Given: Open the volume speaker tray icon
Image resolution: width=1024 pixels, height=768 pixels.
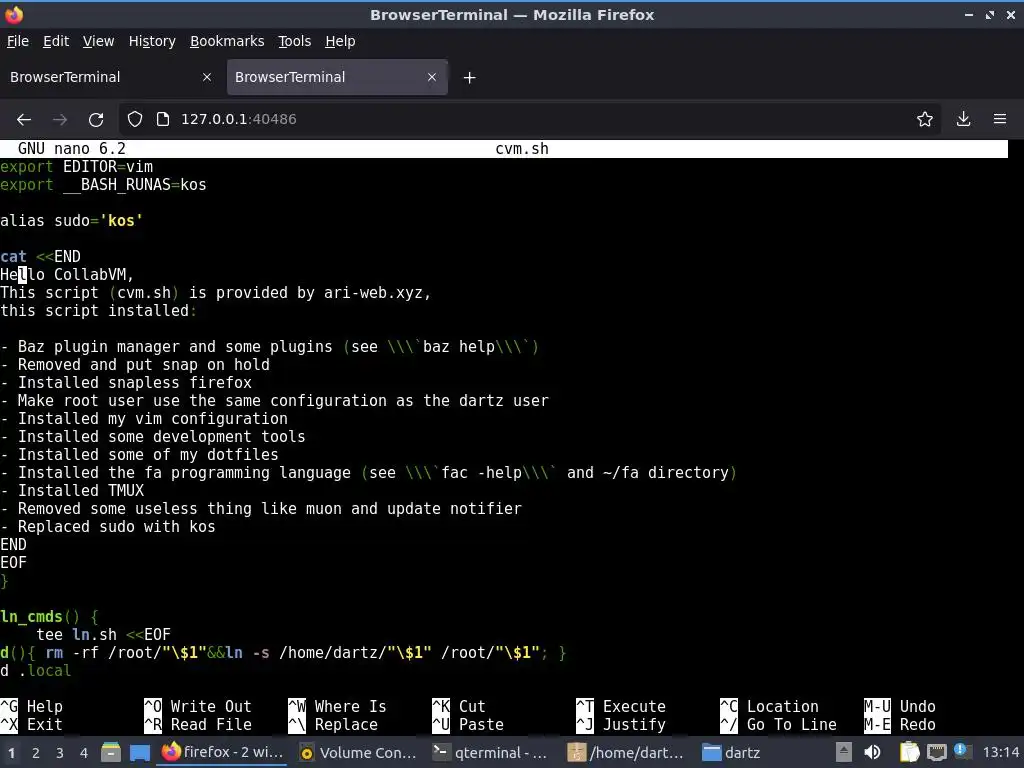Looking at the screenshot, I should (x=872, y=752).
